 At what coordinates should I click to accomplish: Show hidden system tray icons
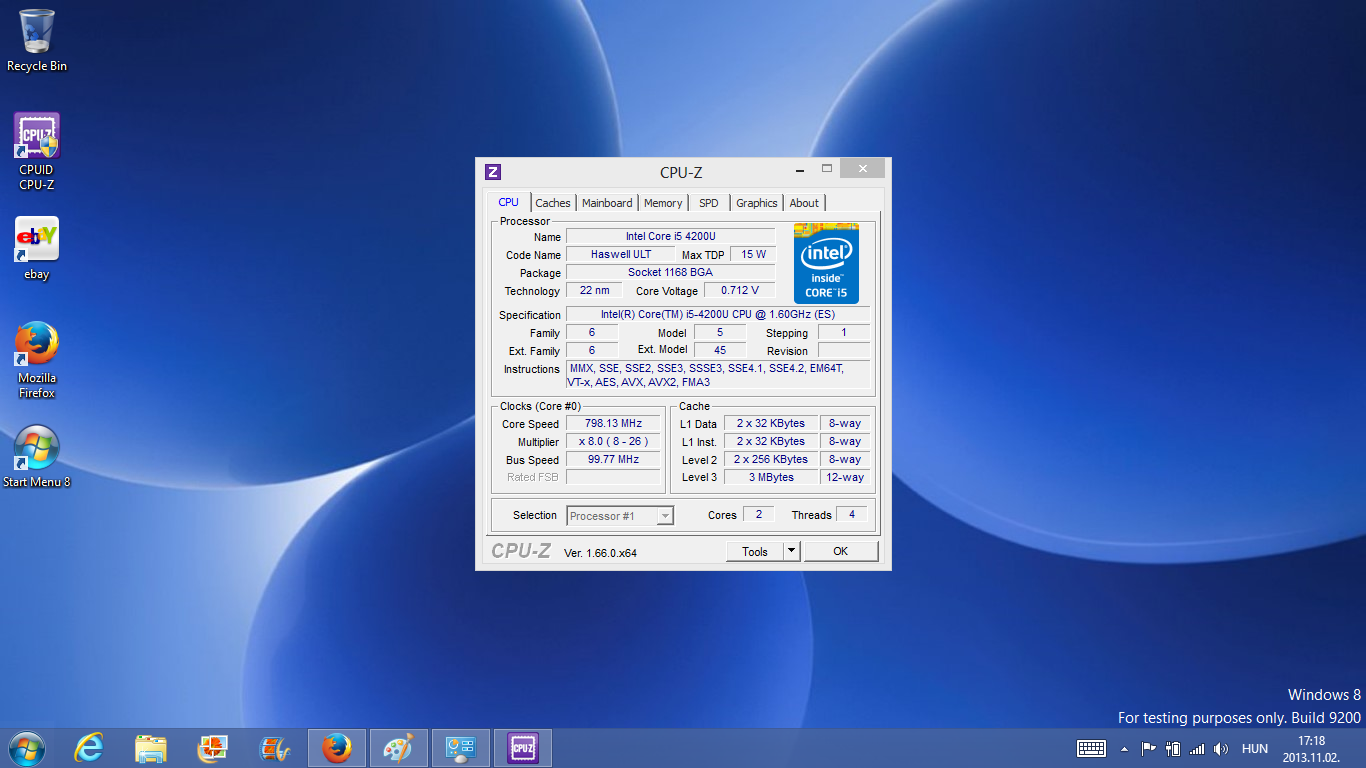point(1124,748)
